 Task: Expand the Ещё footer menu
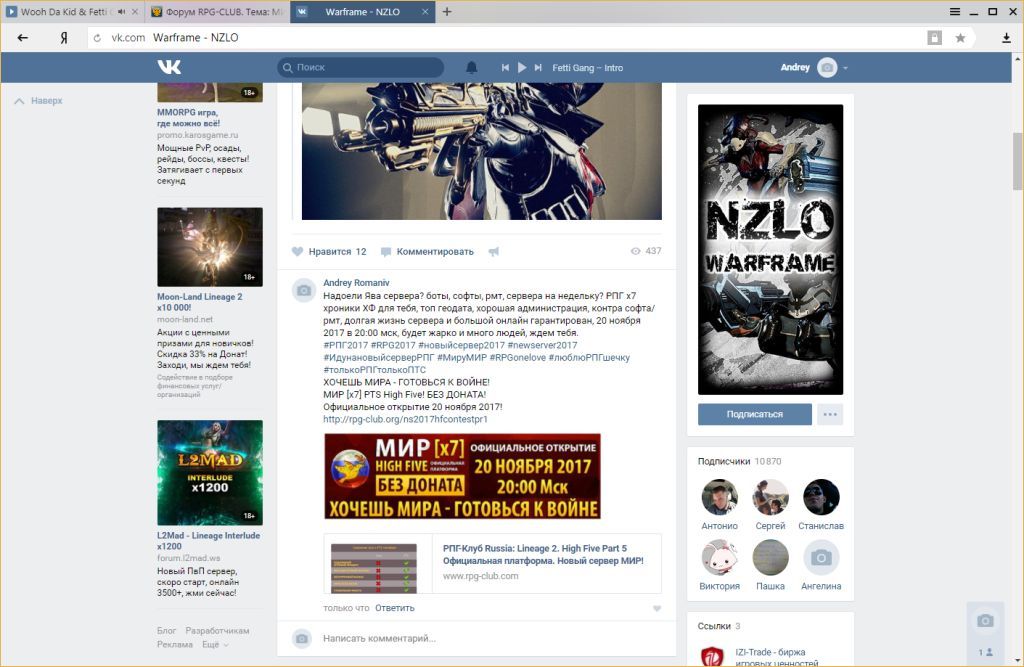(x=214, y=645)
